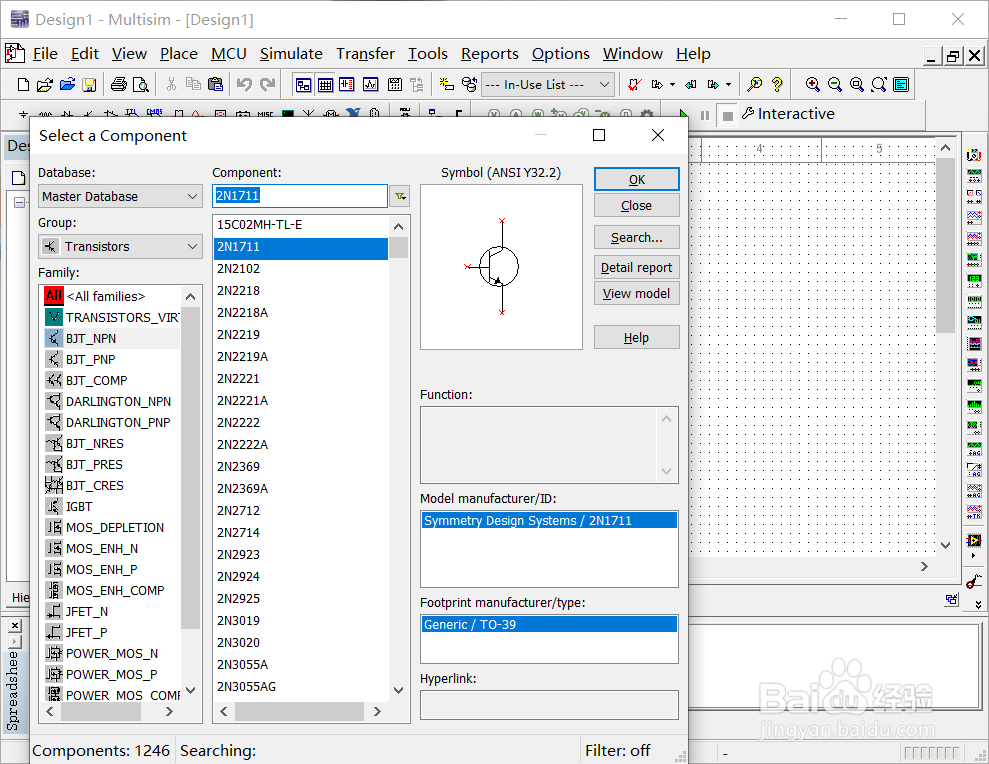The height and width of the screenshot is (764, 989).
Task: Switch to full screen view icon
Action: [x=901, y=85]
